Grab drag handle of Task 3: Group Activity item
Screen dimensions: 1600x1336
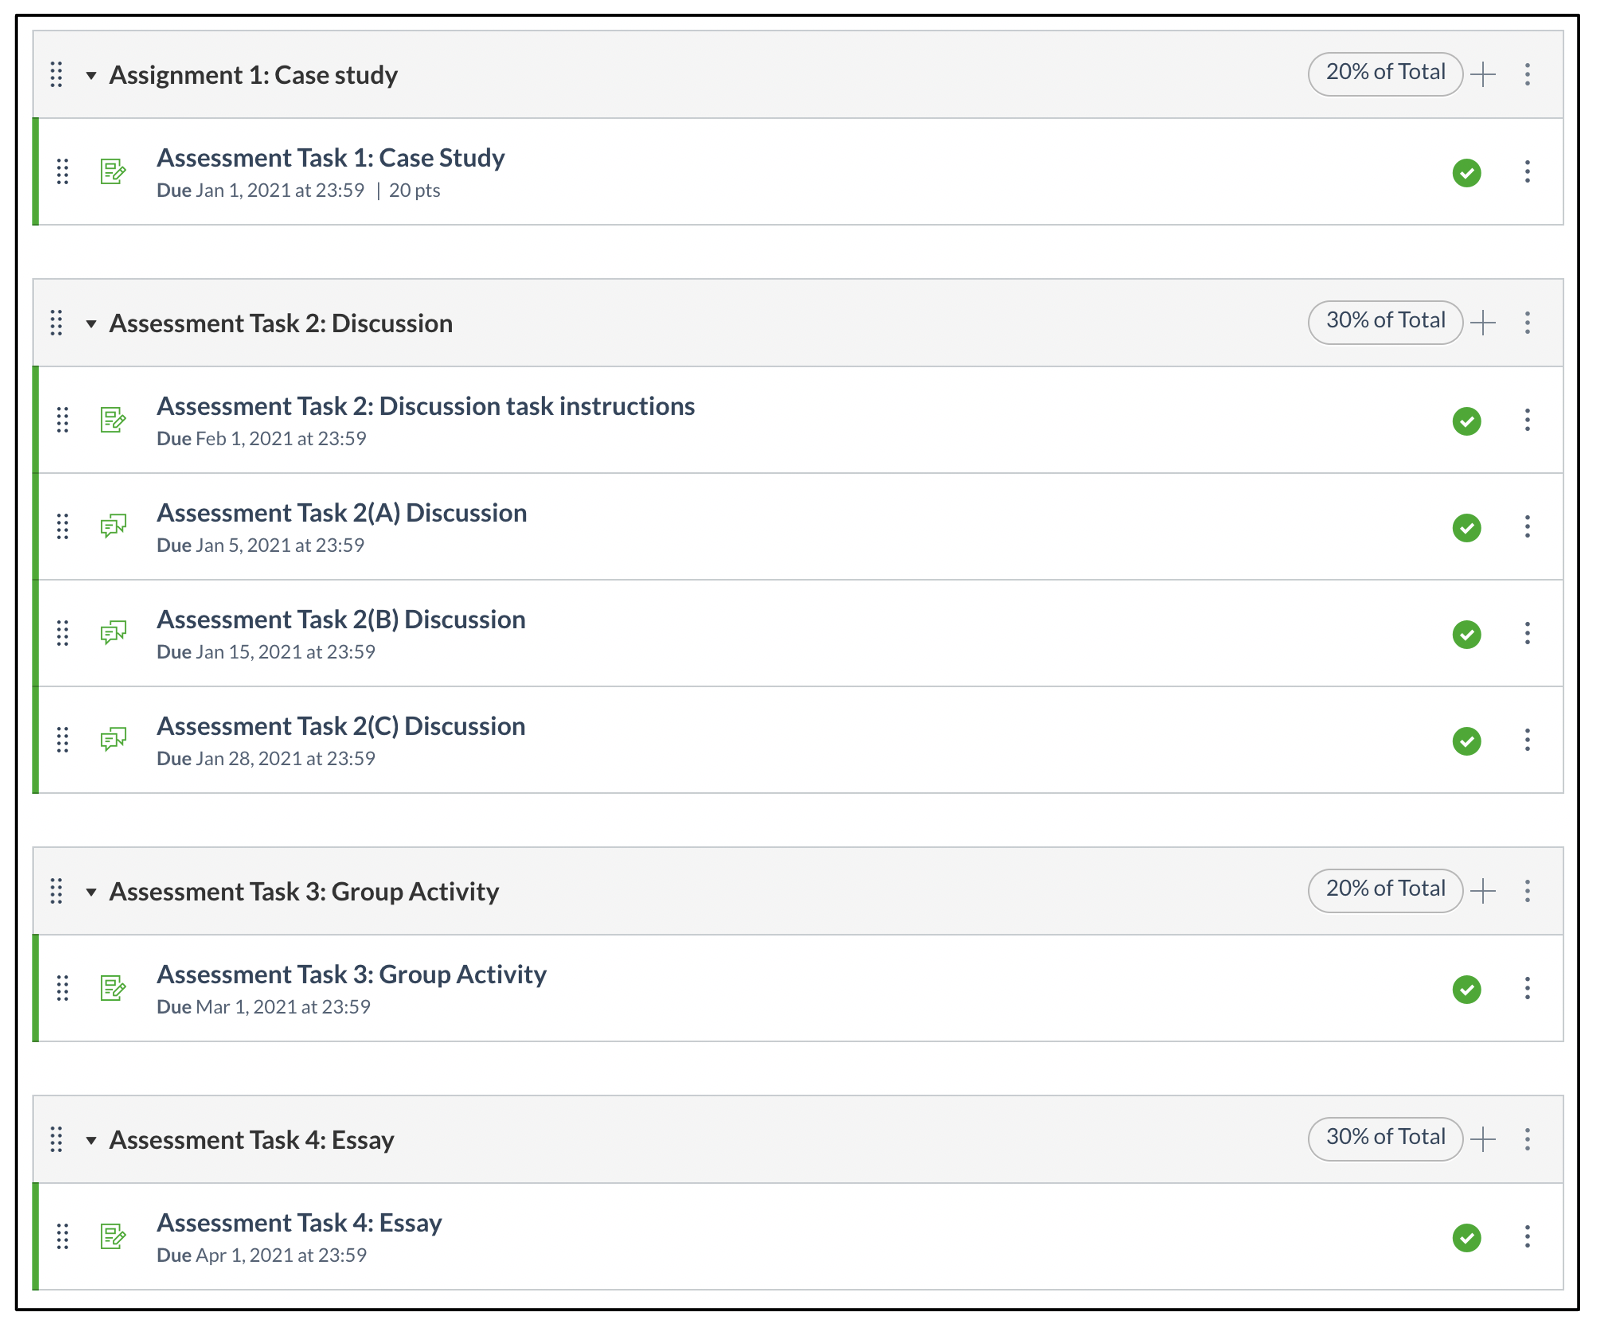click(63, 988)
